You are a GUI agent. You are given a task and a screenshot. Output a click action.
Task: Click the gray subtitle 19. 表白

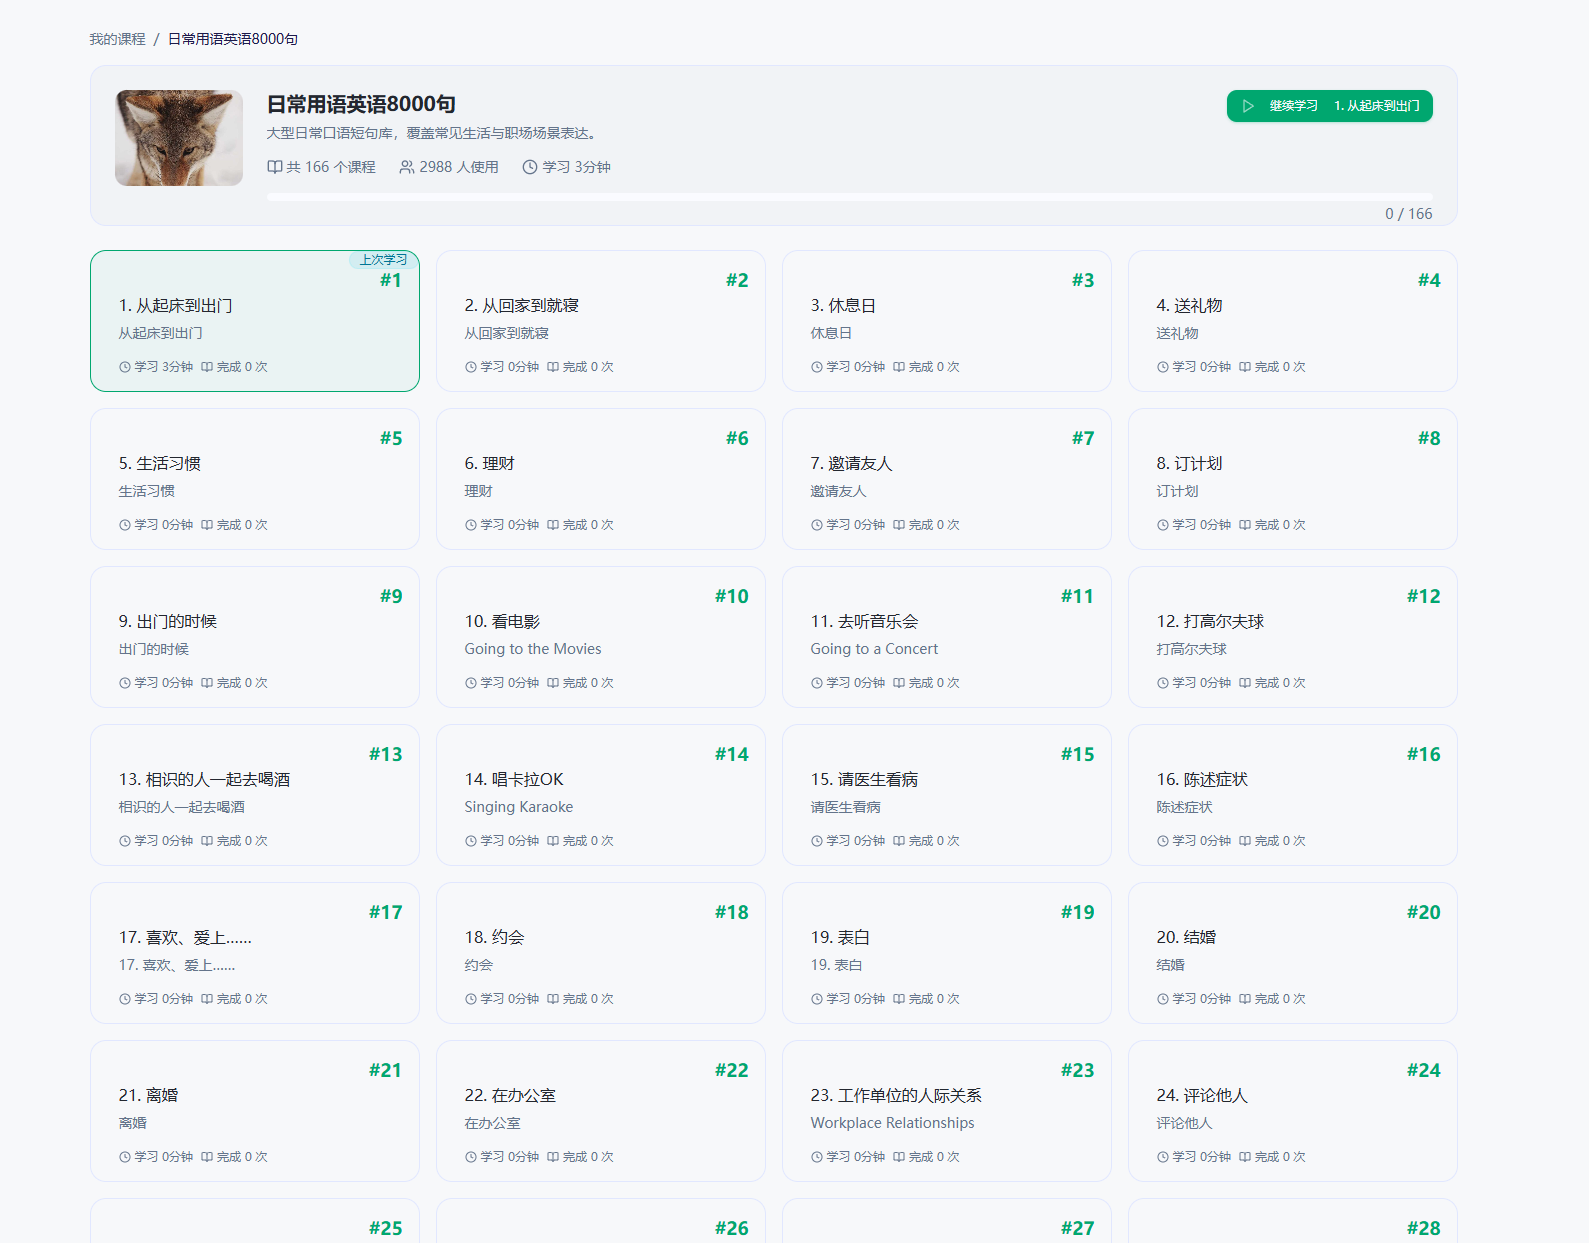[836, 965]
